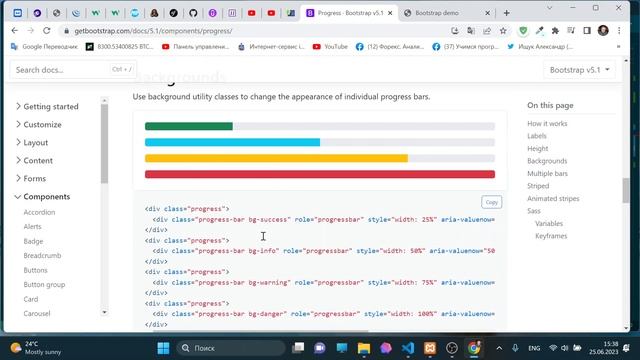Copy the progress bar code snippet
640x360 pixels.
[491, 202]
